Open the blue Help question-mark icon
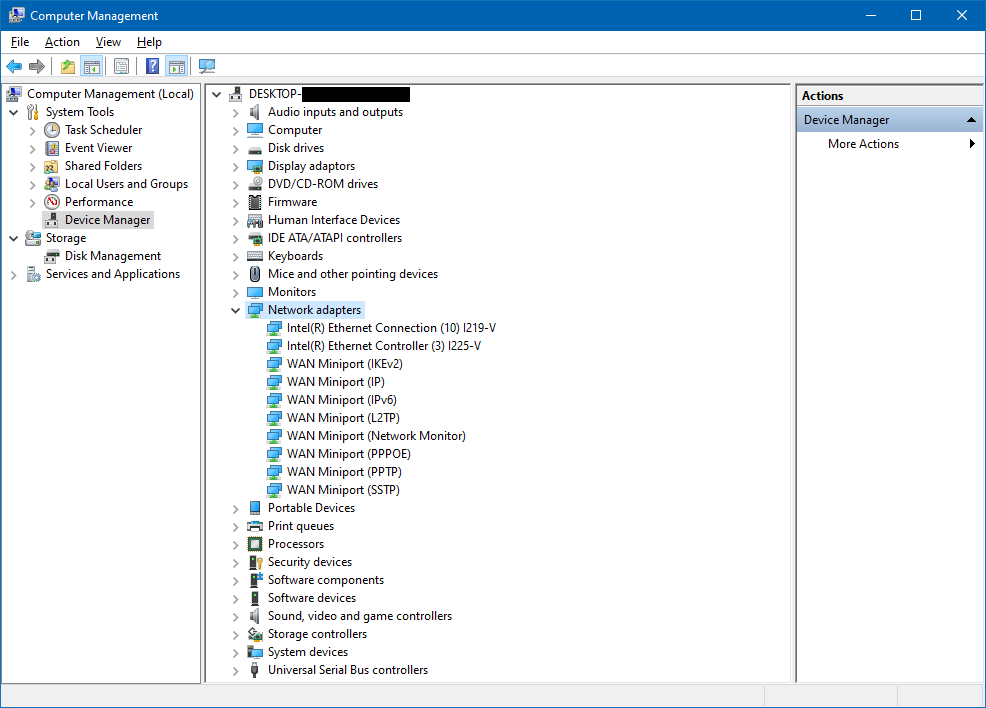The height and width of the screenshot is (708, 986). [x=152, y=66]
